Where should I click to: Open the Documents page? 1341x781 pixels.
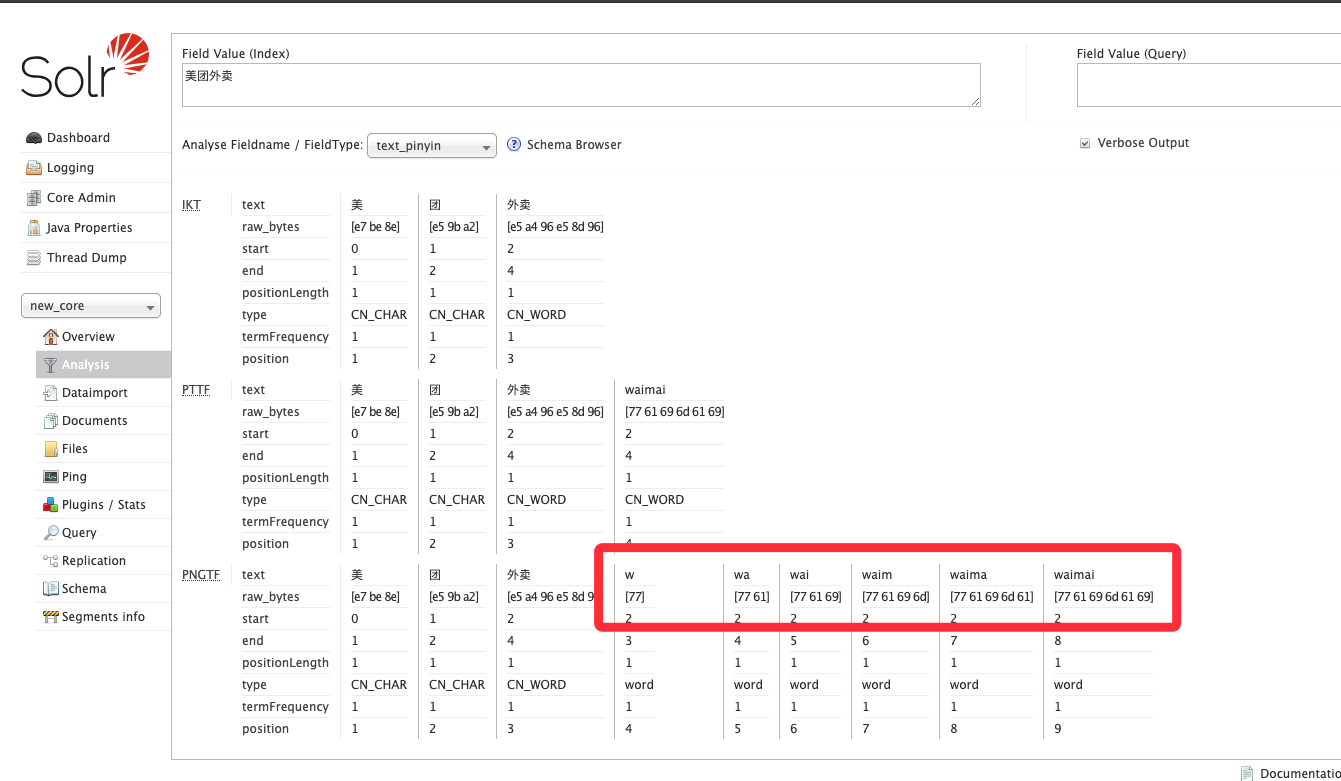coord(95,421)
